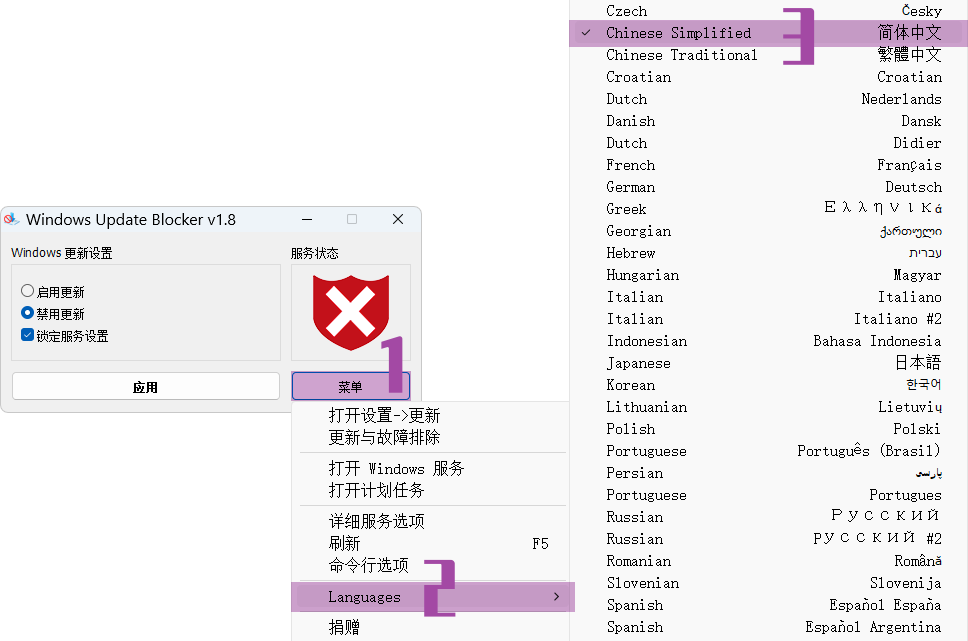Pick Croatian from language list
Screen dimensions: 968x641
769,77
